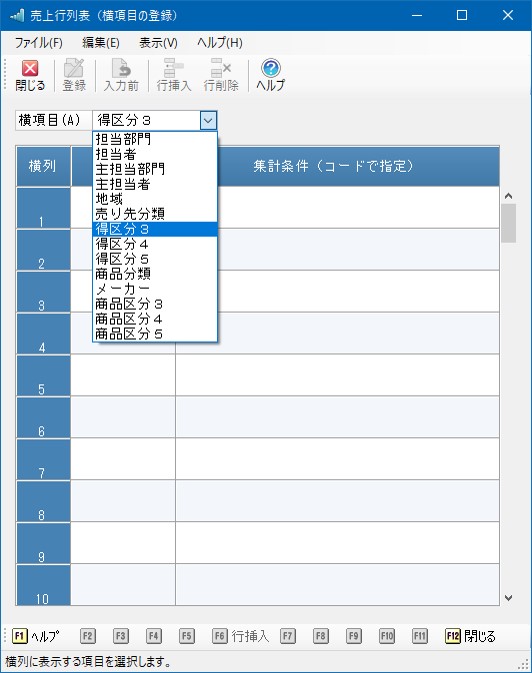Select 担当者 from the dropdown list
This screenshot has height=673, width=532.
[155, 155]
